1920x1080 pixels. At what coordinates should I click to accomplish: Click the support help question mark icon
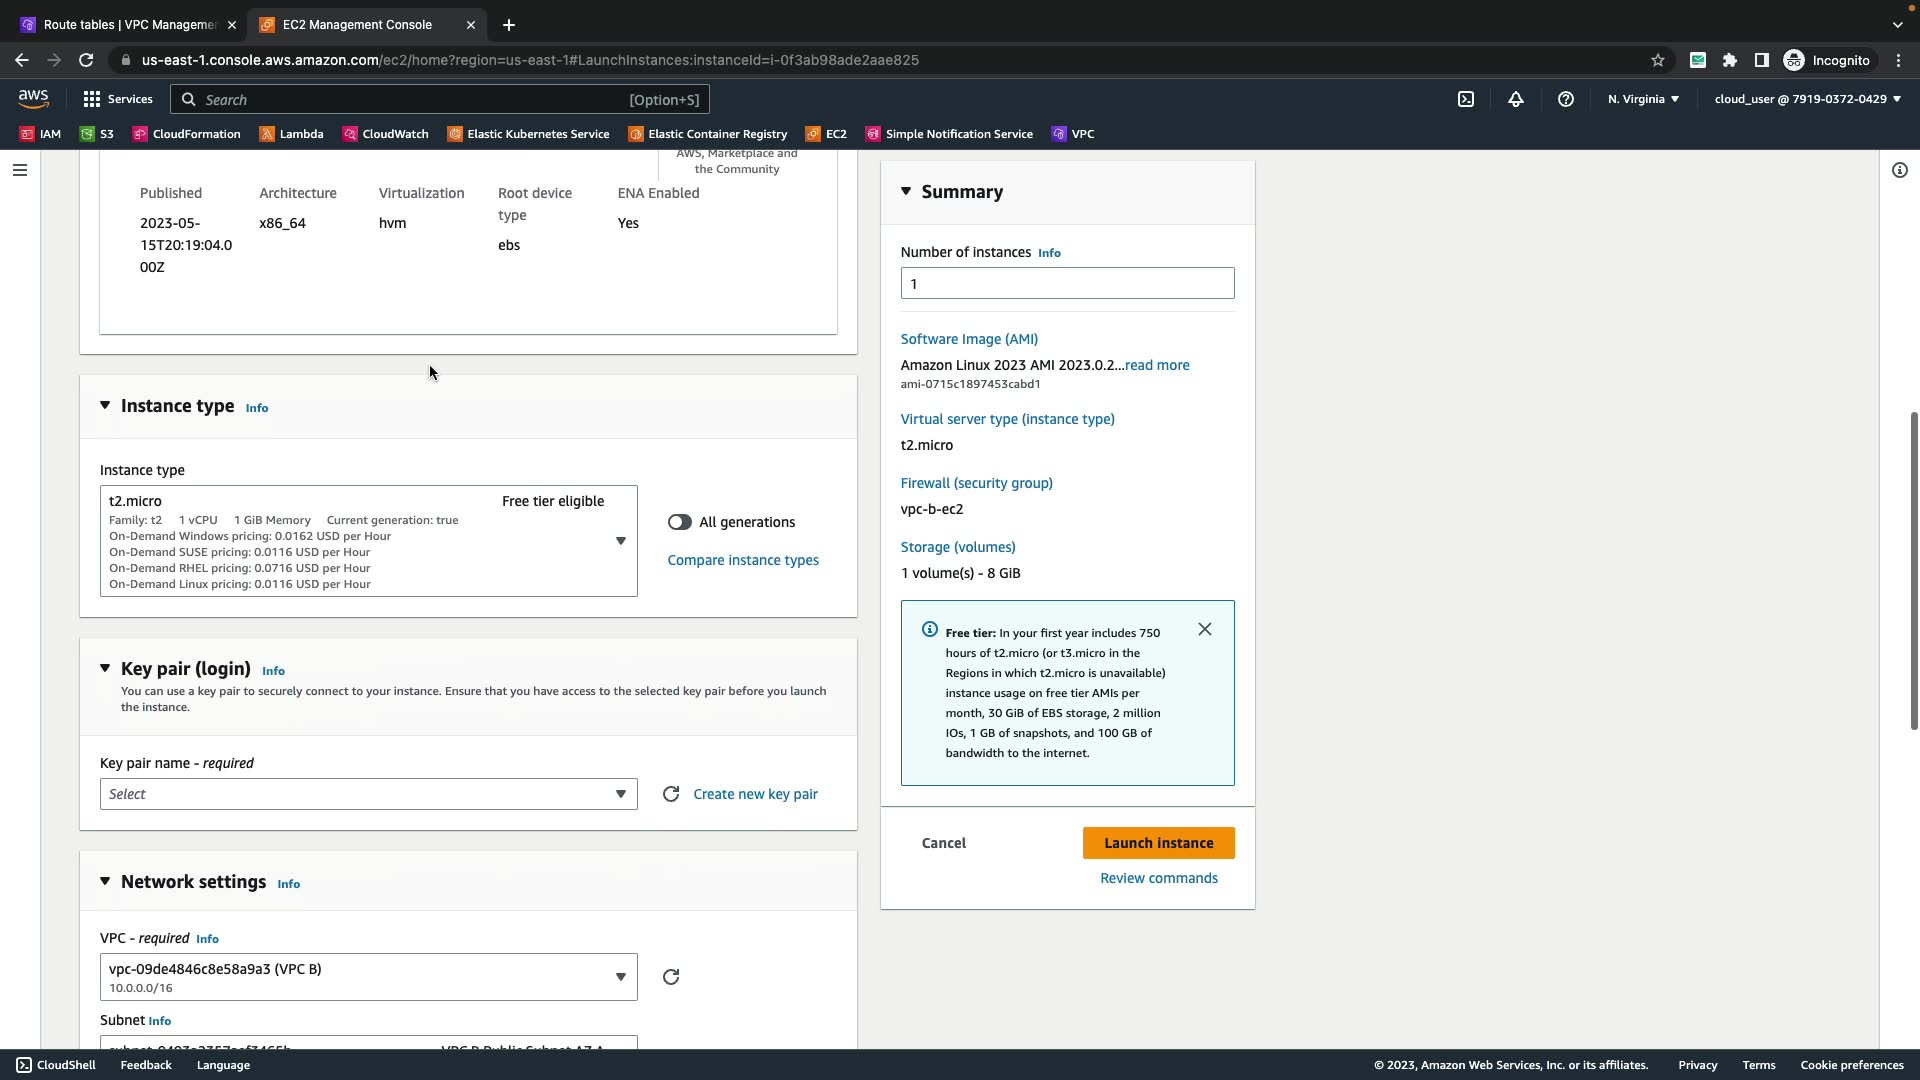[x=1566, y=99]
